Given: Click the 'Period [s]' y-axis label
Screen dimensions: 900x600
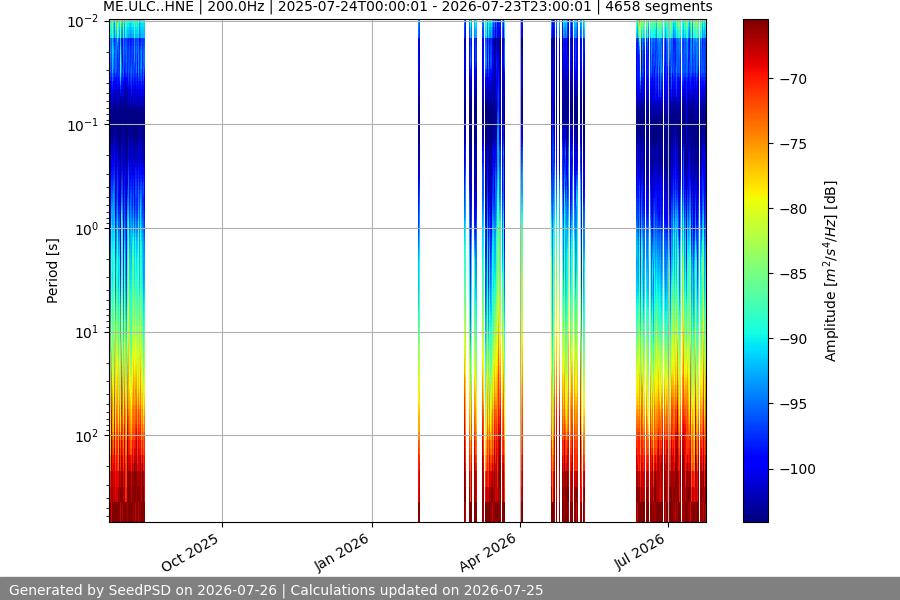Looking at the screenshot, I should tap(52, 271).
